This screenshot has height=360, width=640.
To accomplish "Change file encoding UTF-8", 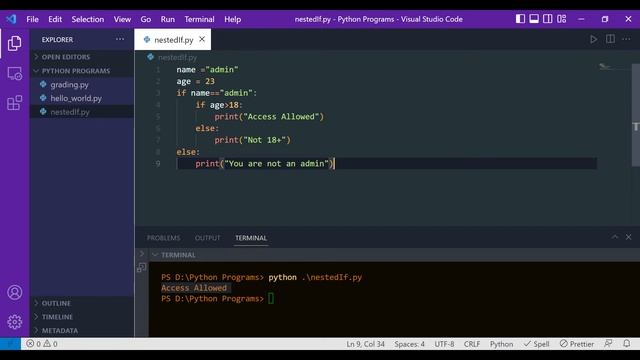I will [x=444, y=344].
